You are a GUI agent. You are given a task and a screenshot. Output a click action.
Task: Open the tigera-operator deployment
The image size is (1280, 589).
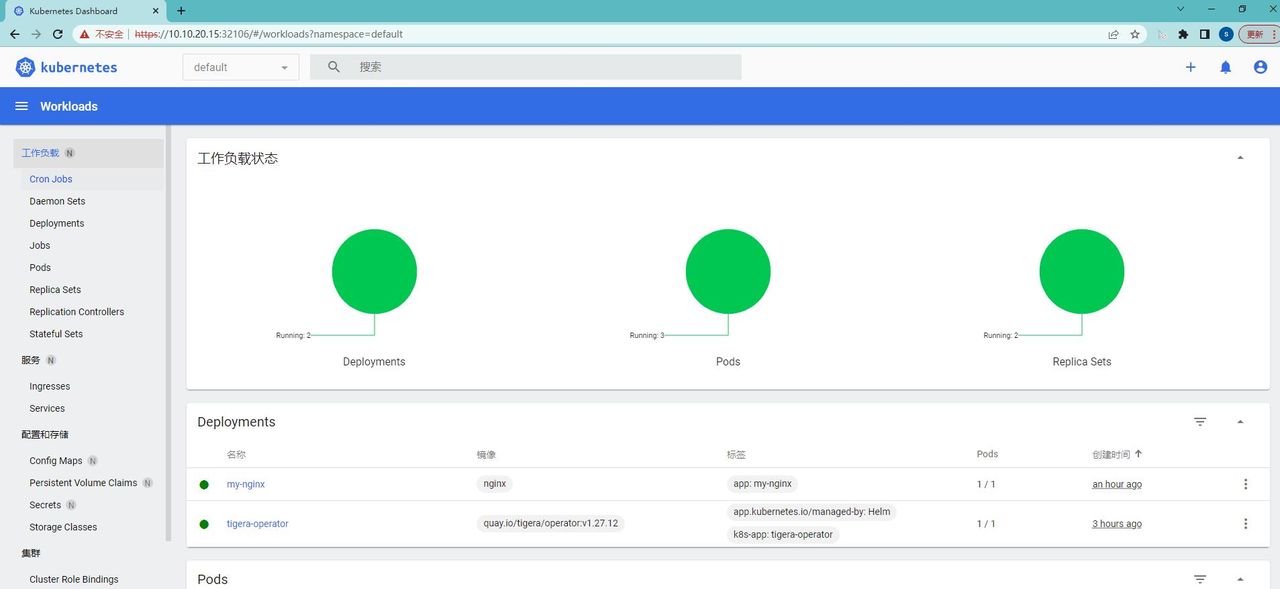[x=257, y=523]
